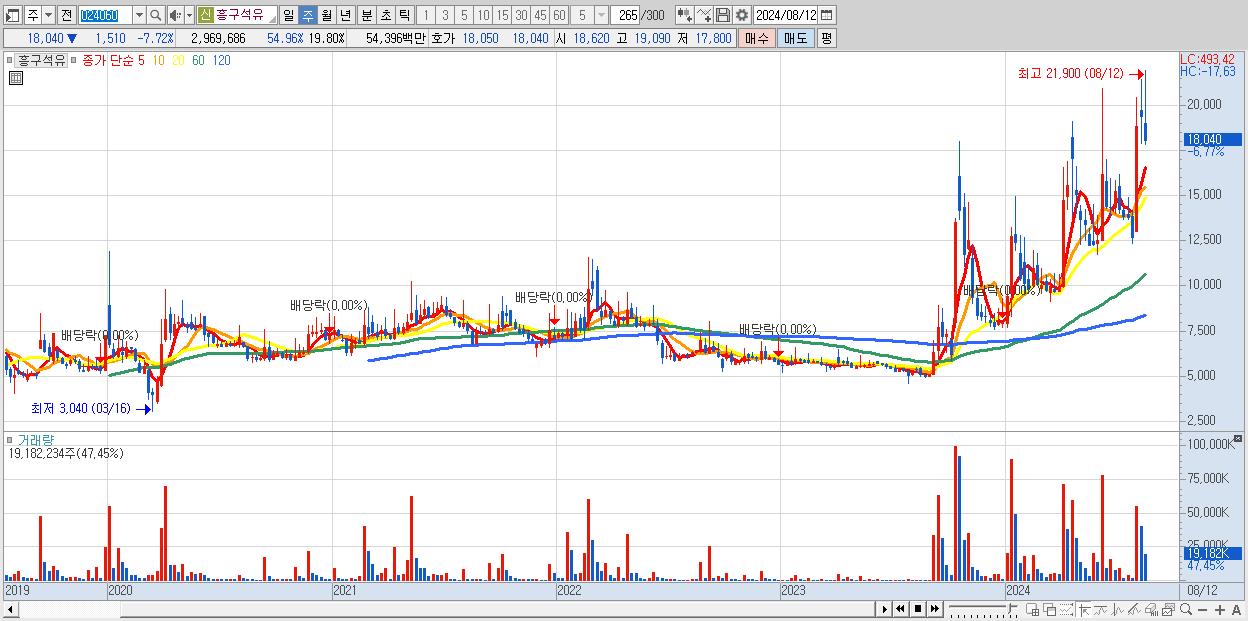Select yearly period button 년
Screen dimensions: 1248x621
[345, 15]
